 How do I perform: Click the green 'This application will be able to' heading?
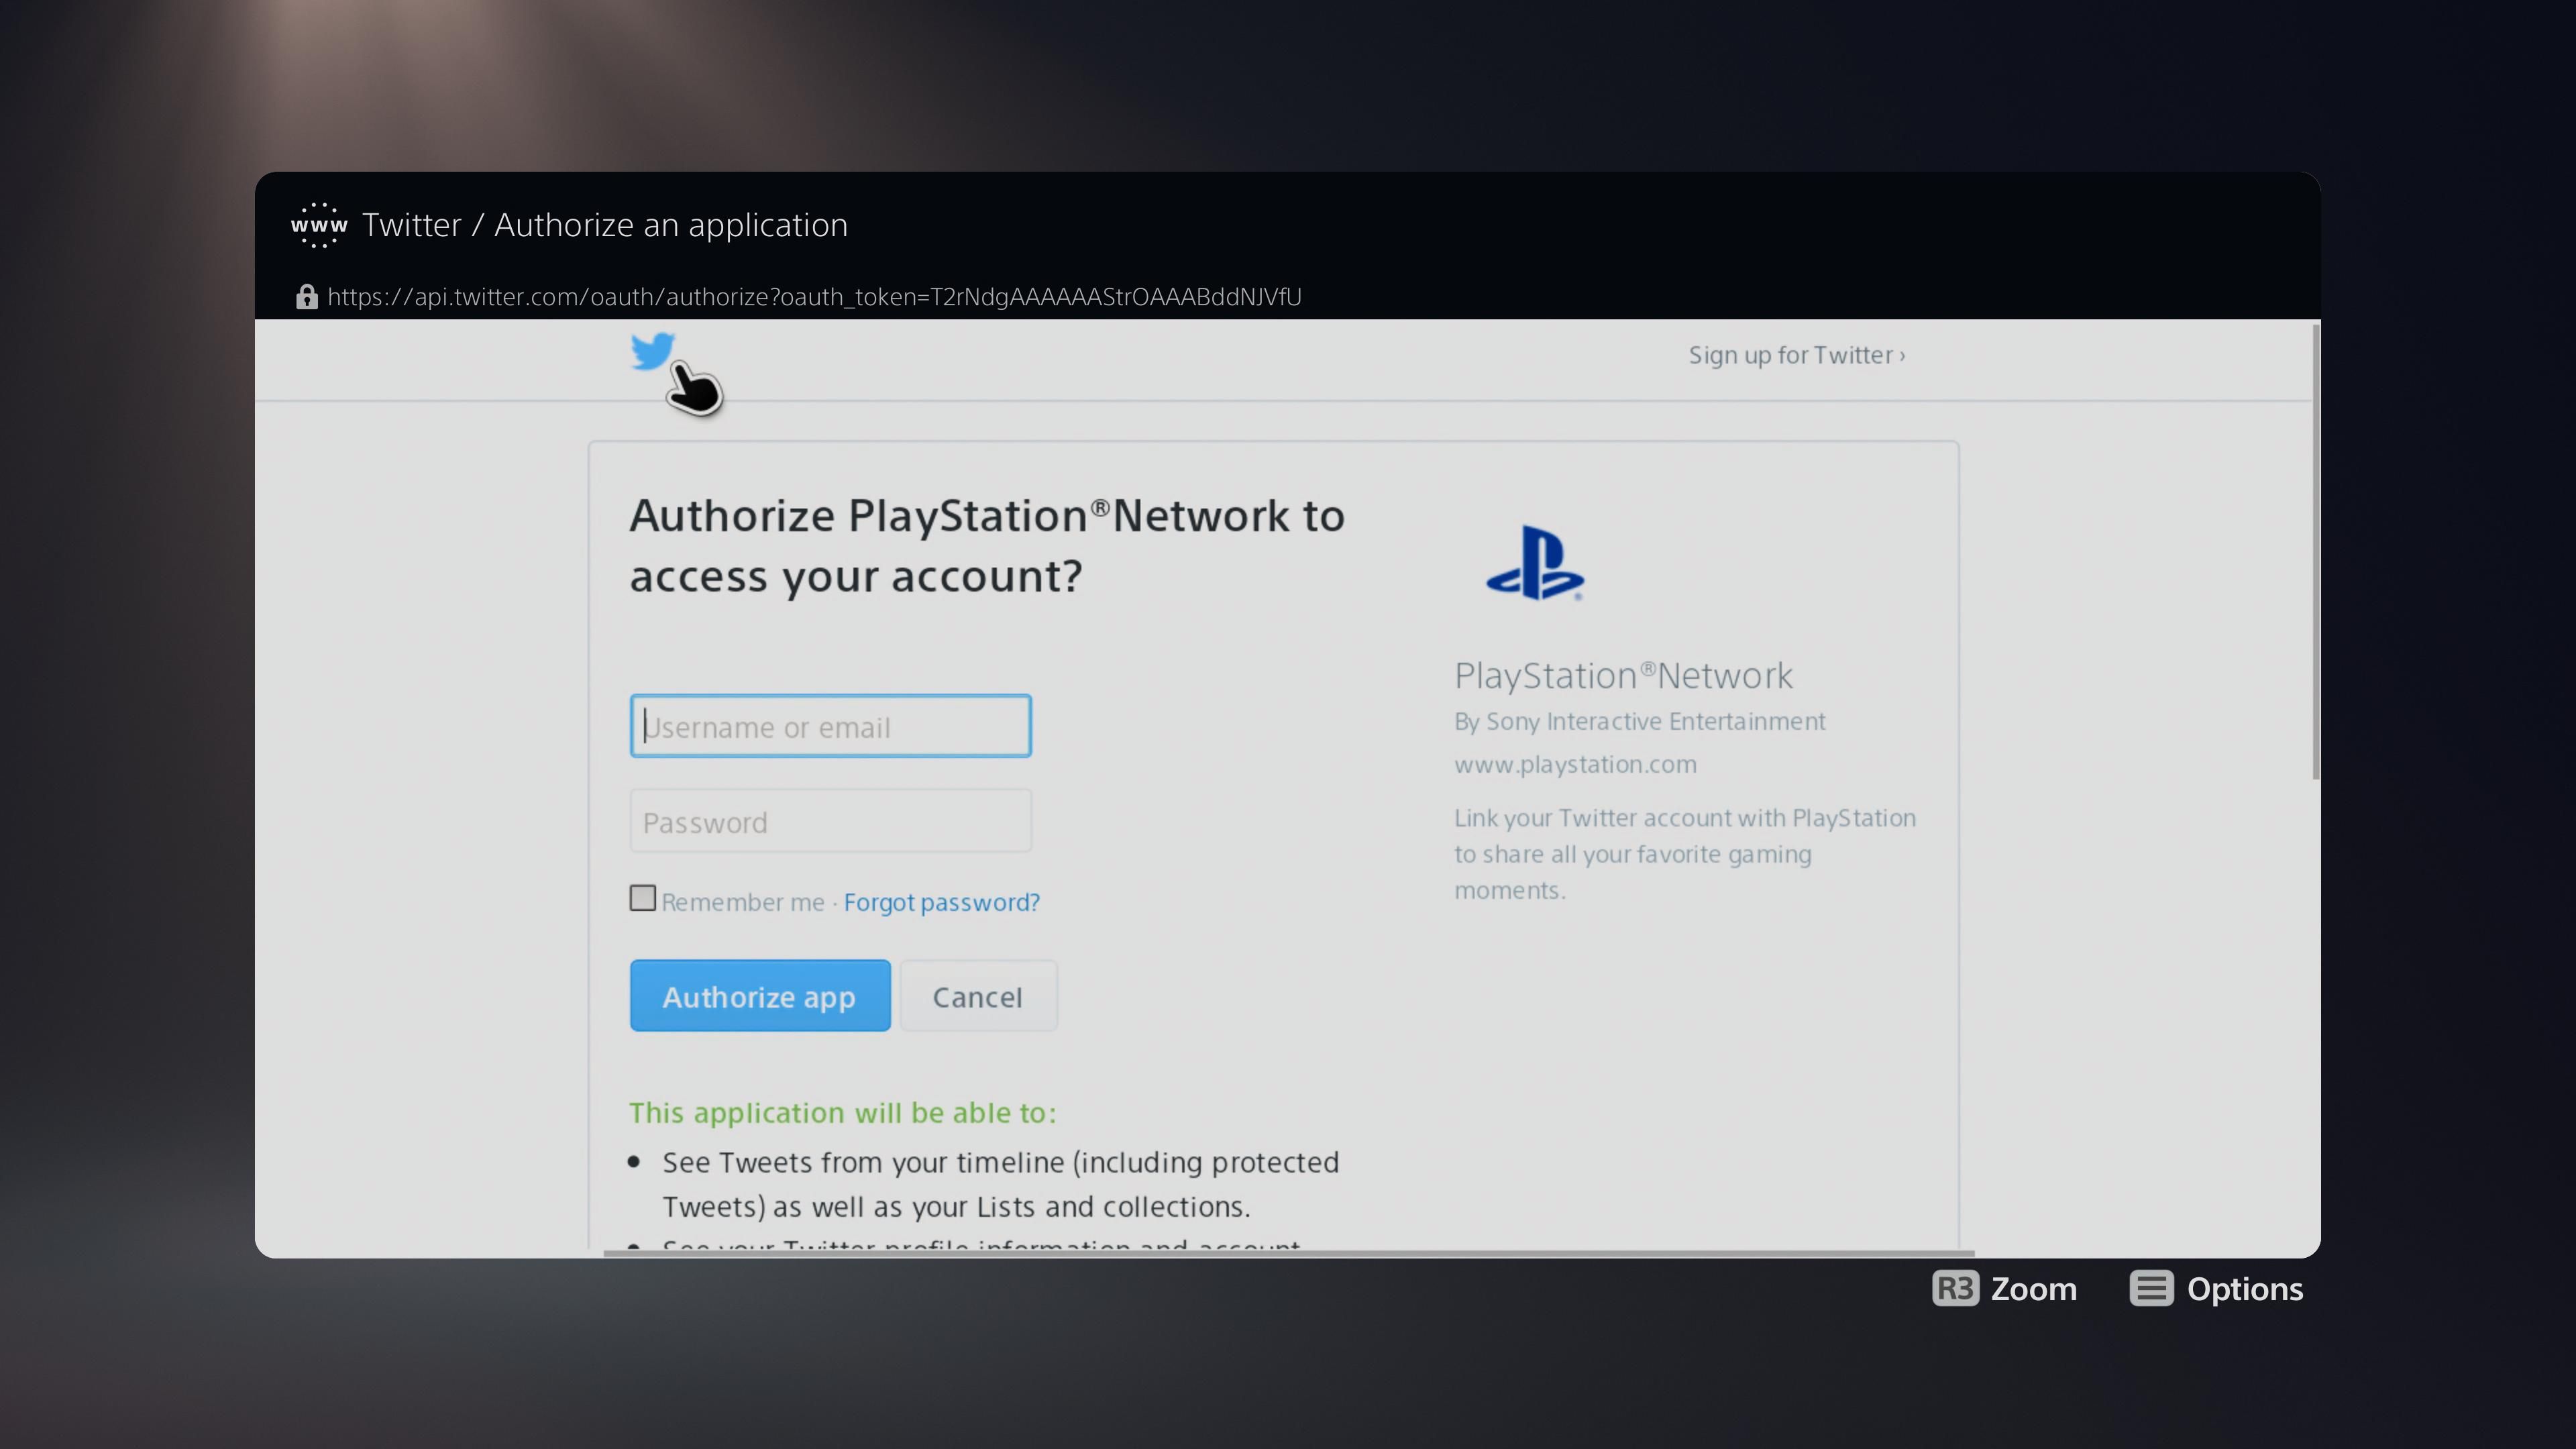coord(841,1112)
